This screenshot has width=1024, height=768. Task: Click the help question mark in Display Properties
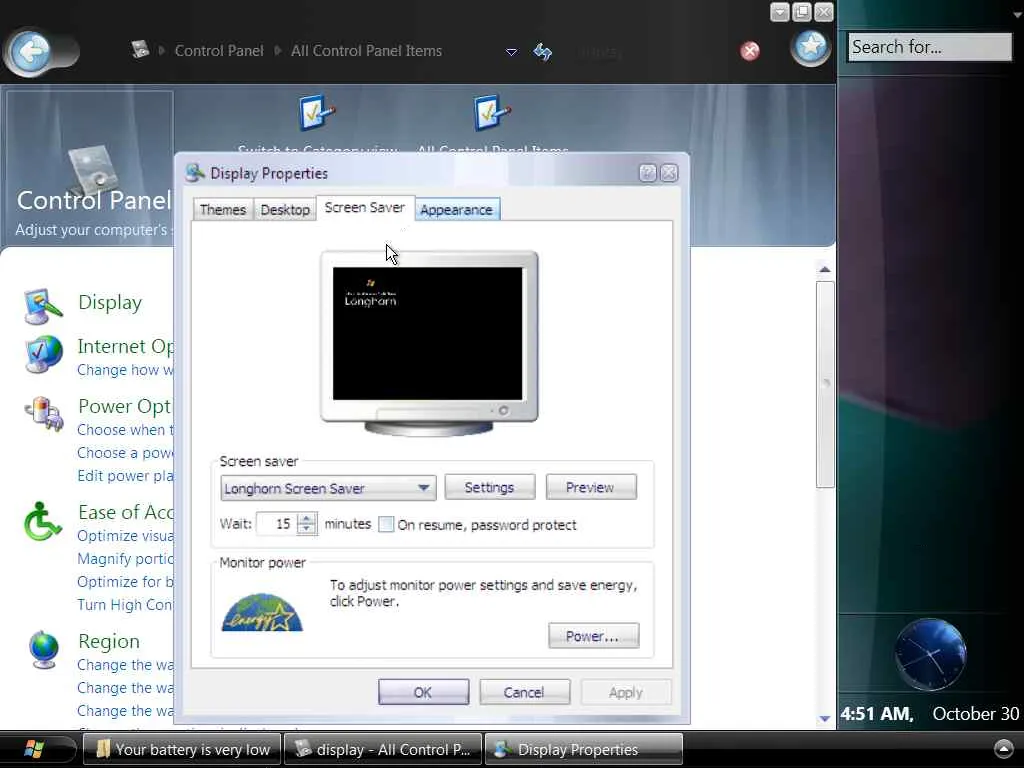pyautogui.click(x=647, y=173)
